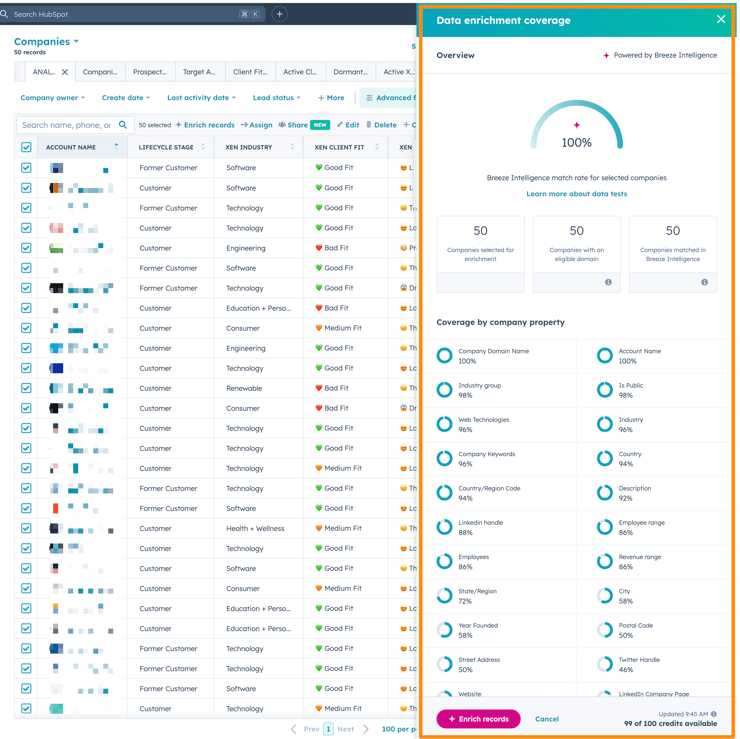Open the Last activity date filter dropdown
Viewport: 740px width, 739px height.
(201, 98)
